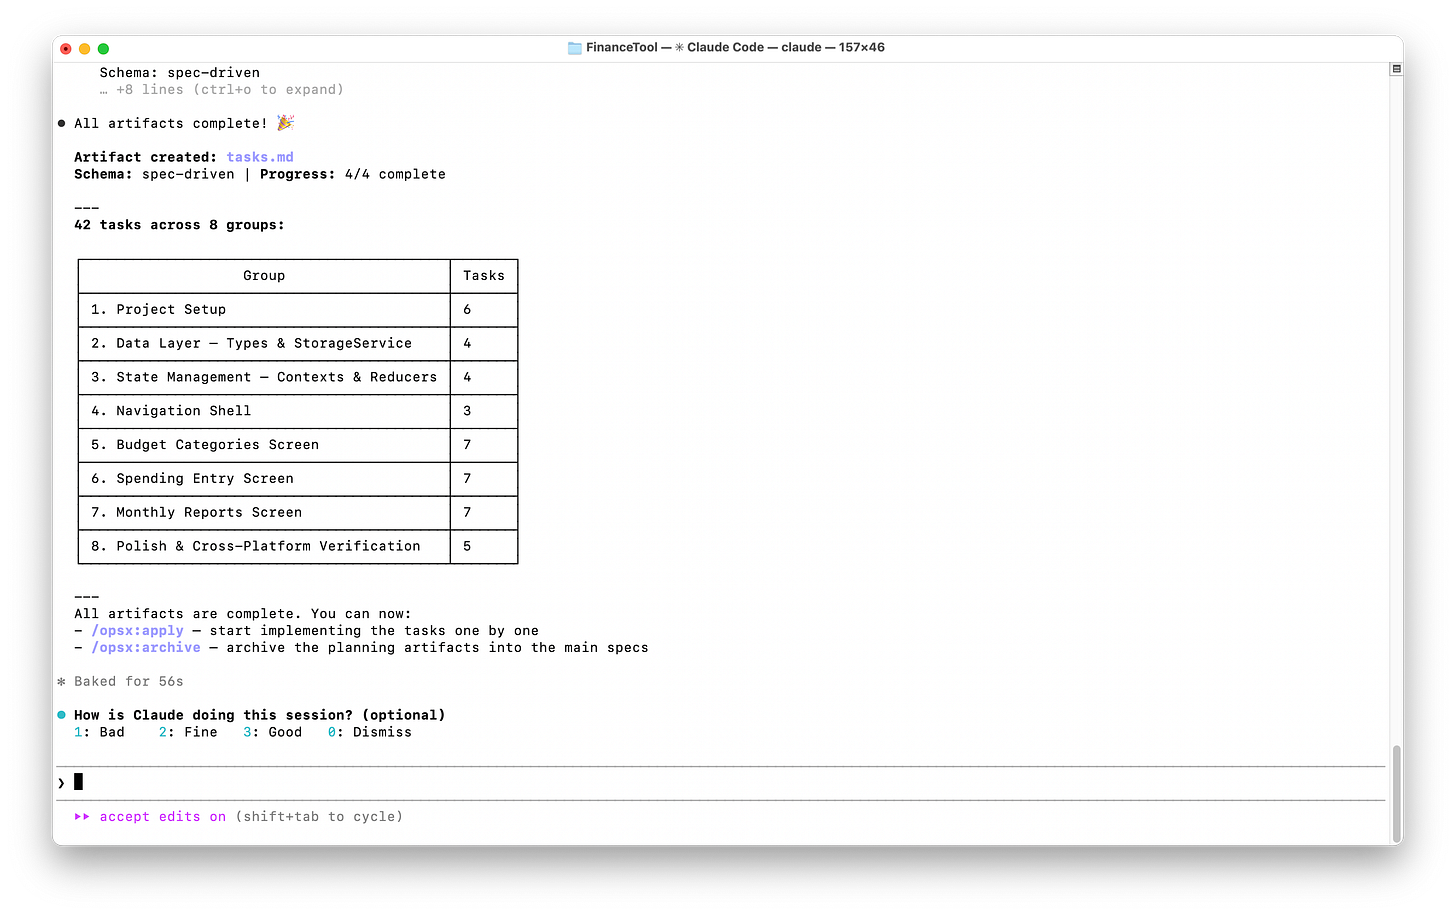1456x915 pixels.
Task: Dismiss the session feedback prompt
Action: click(370, 733)
